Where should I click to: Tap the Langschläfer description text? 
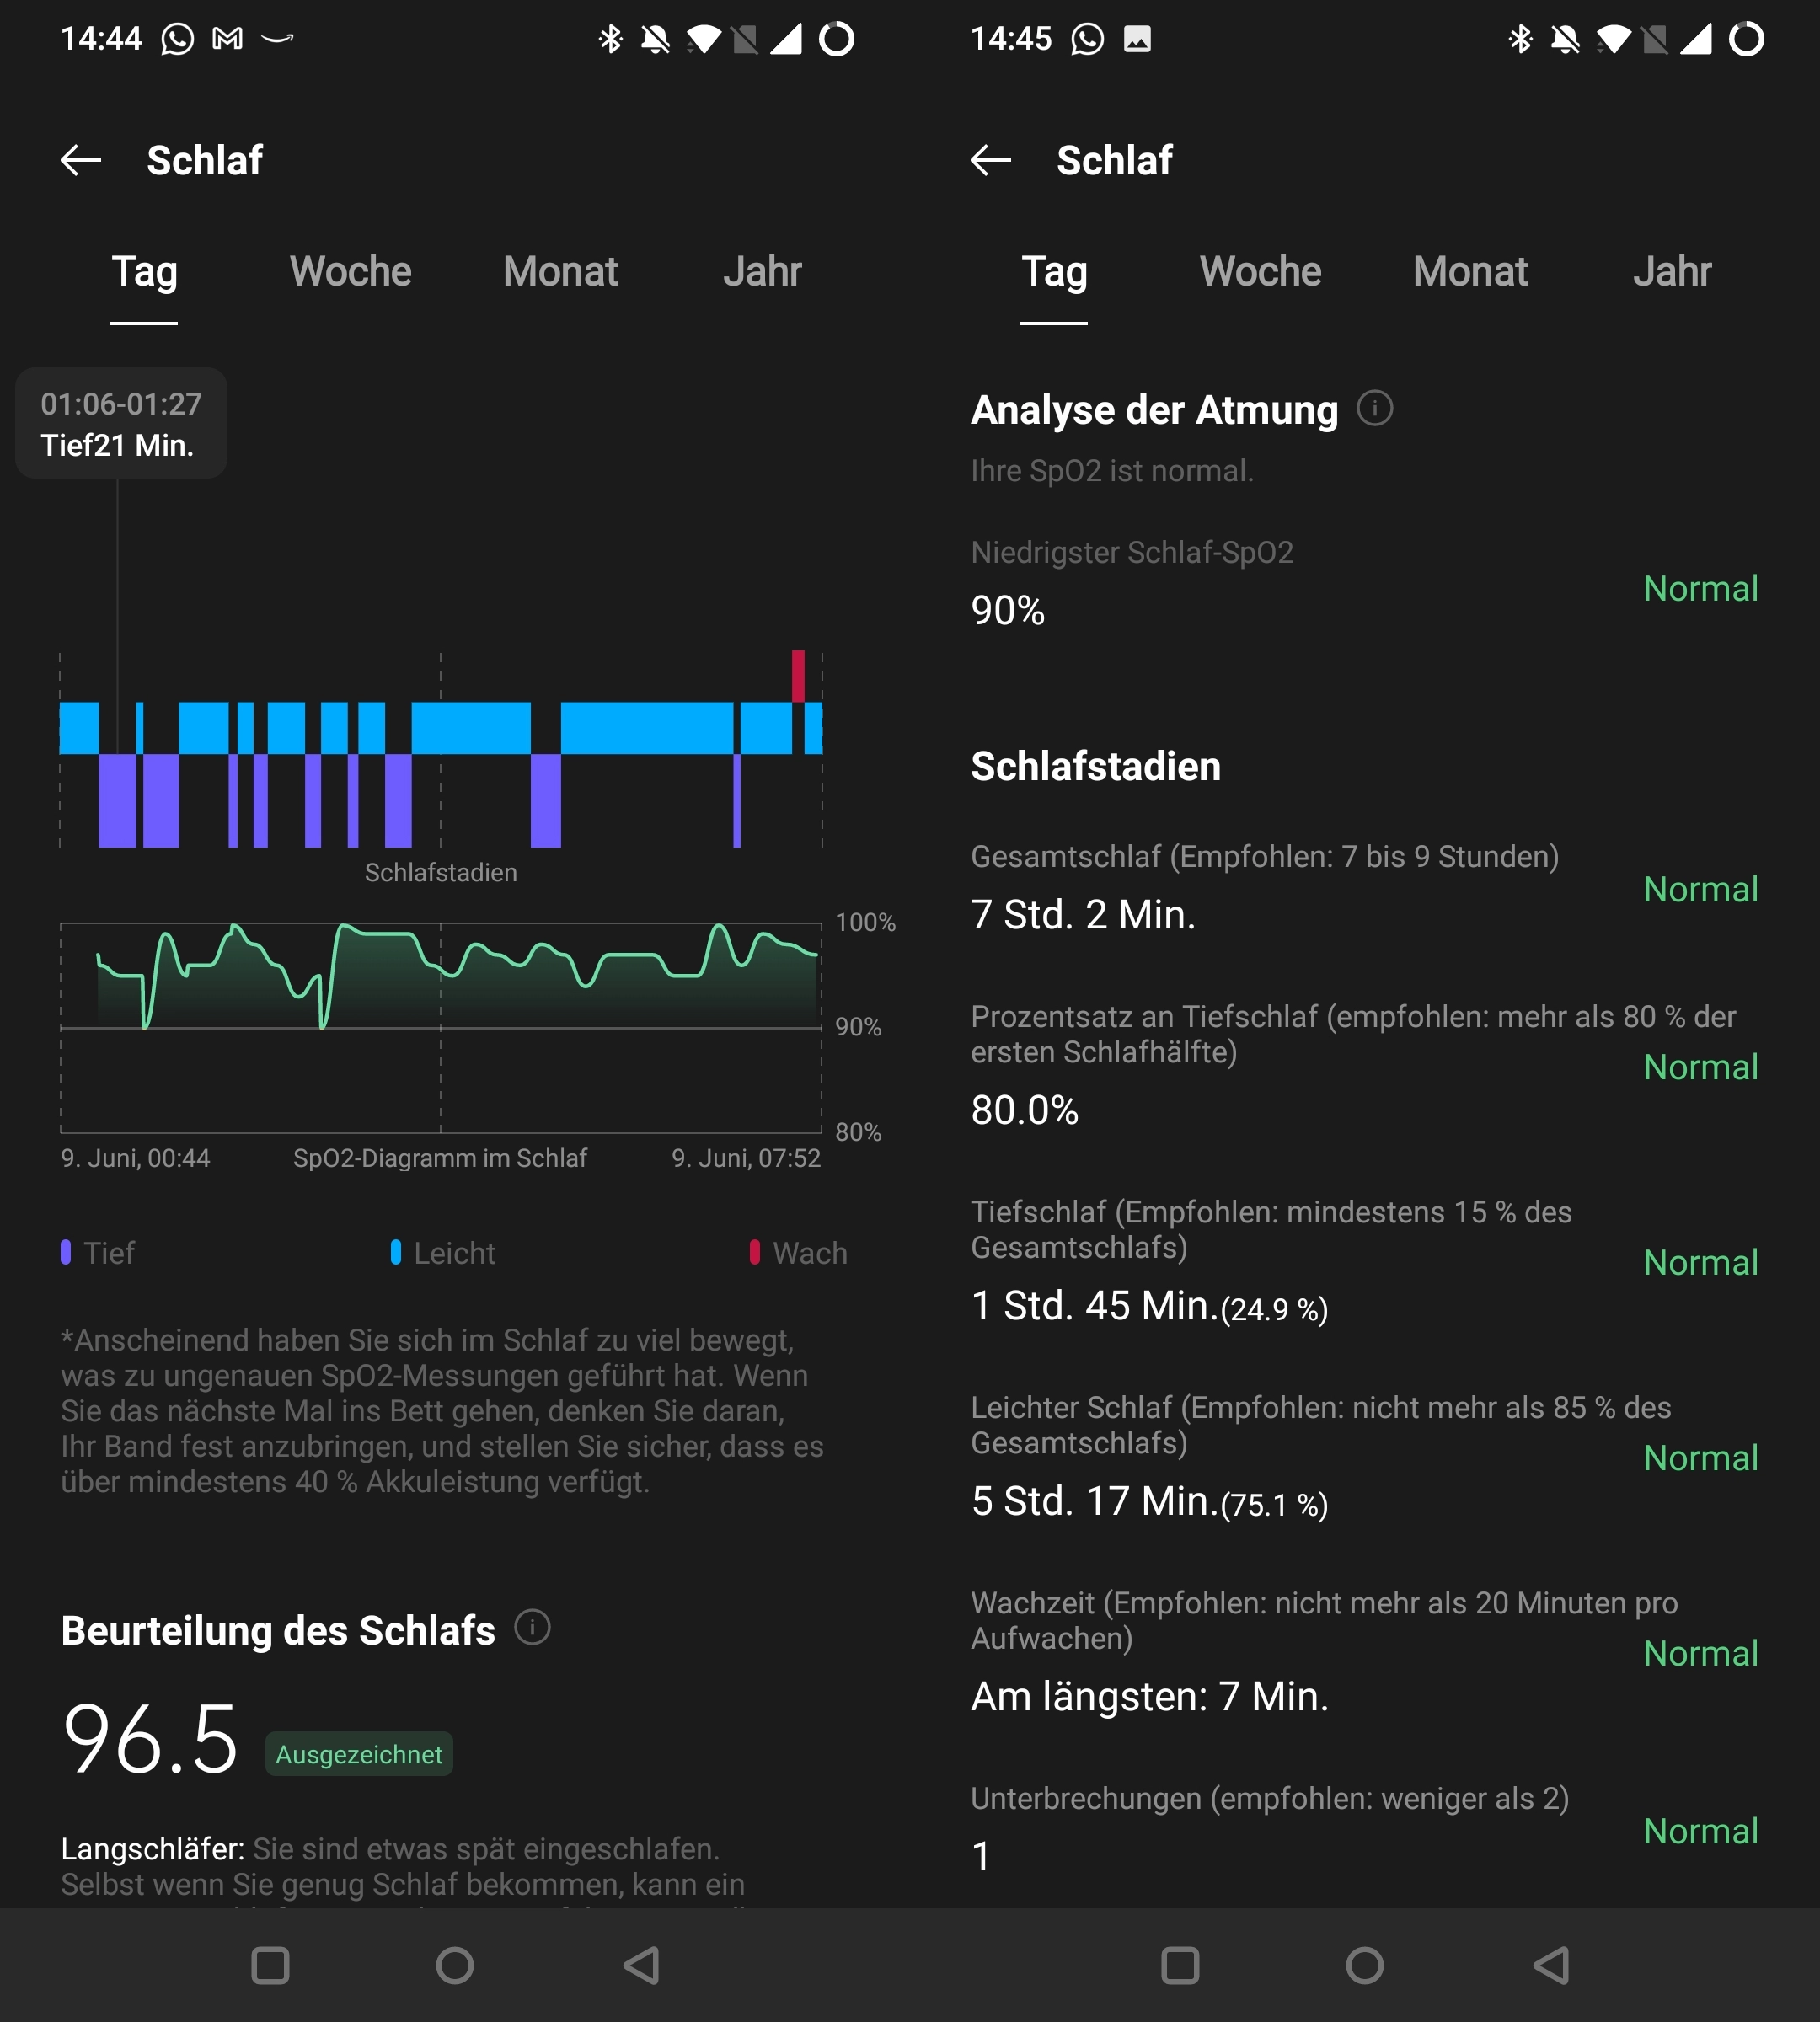pos(403,1867)
